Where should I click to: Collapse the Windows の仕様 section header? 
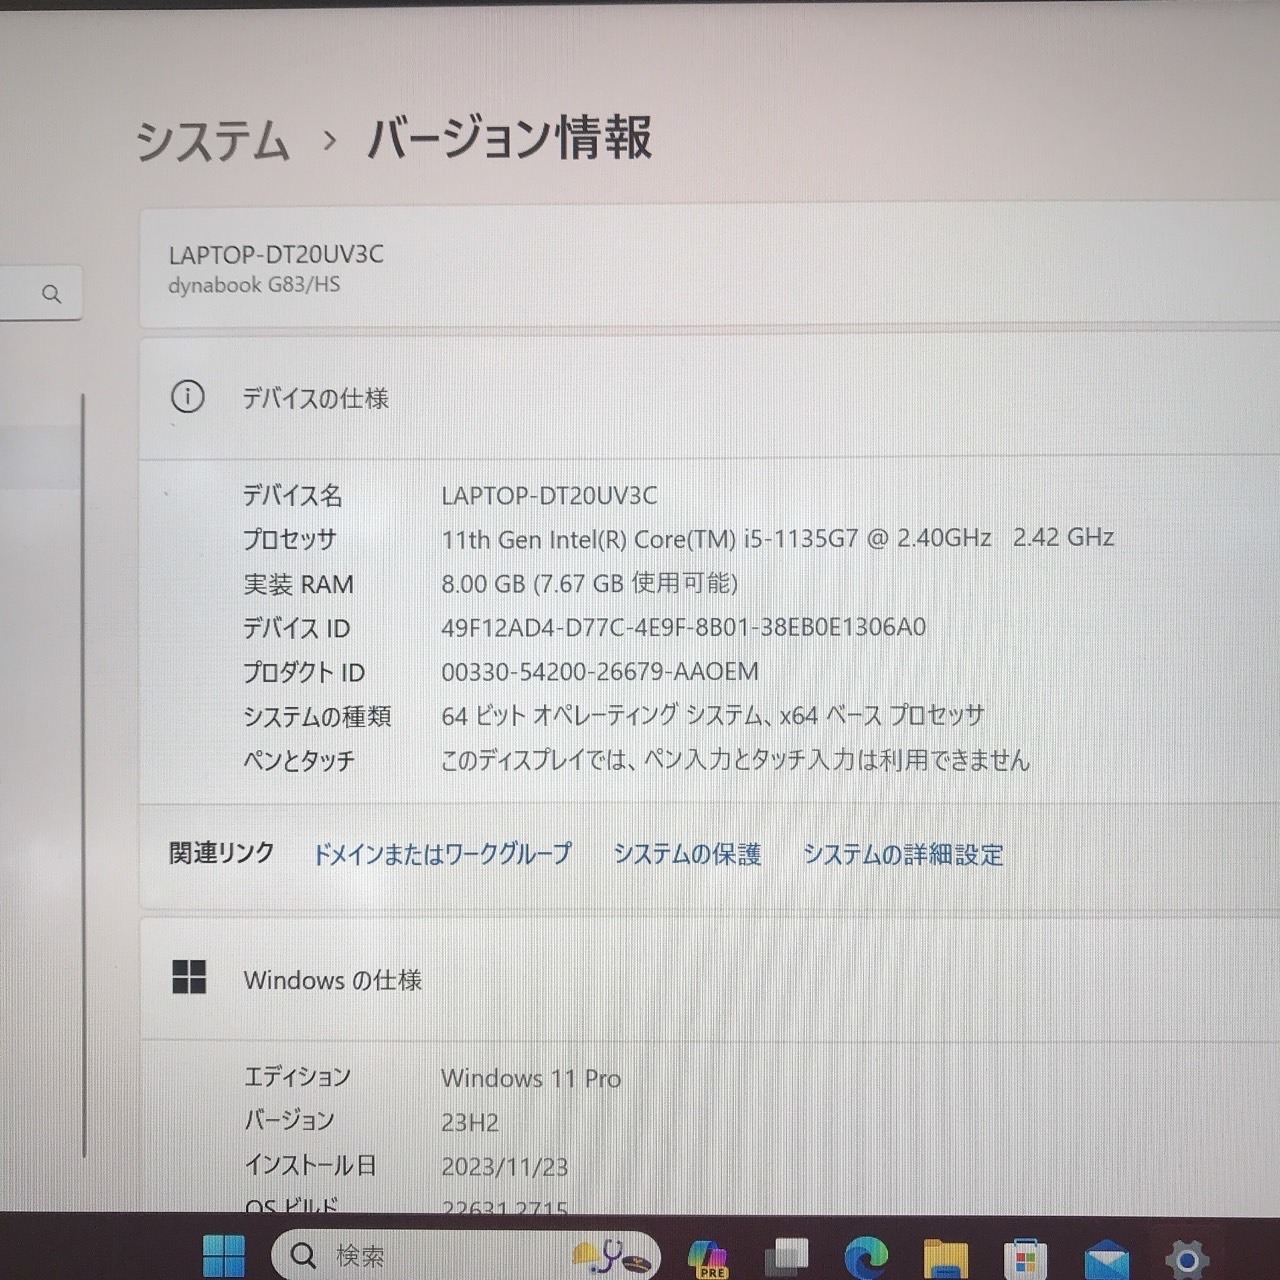coord(709,979)
